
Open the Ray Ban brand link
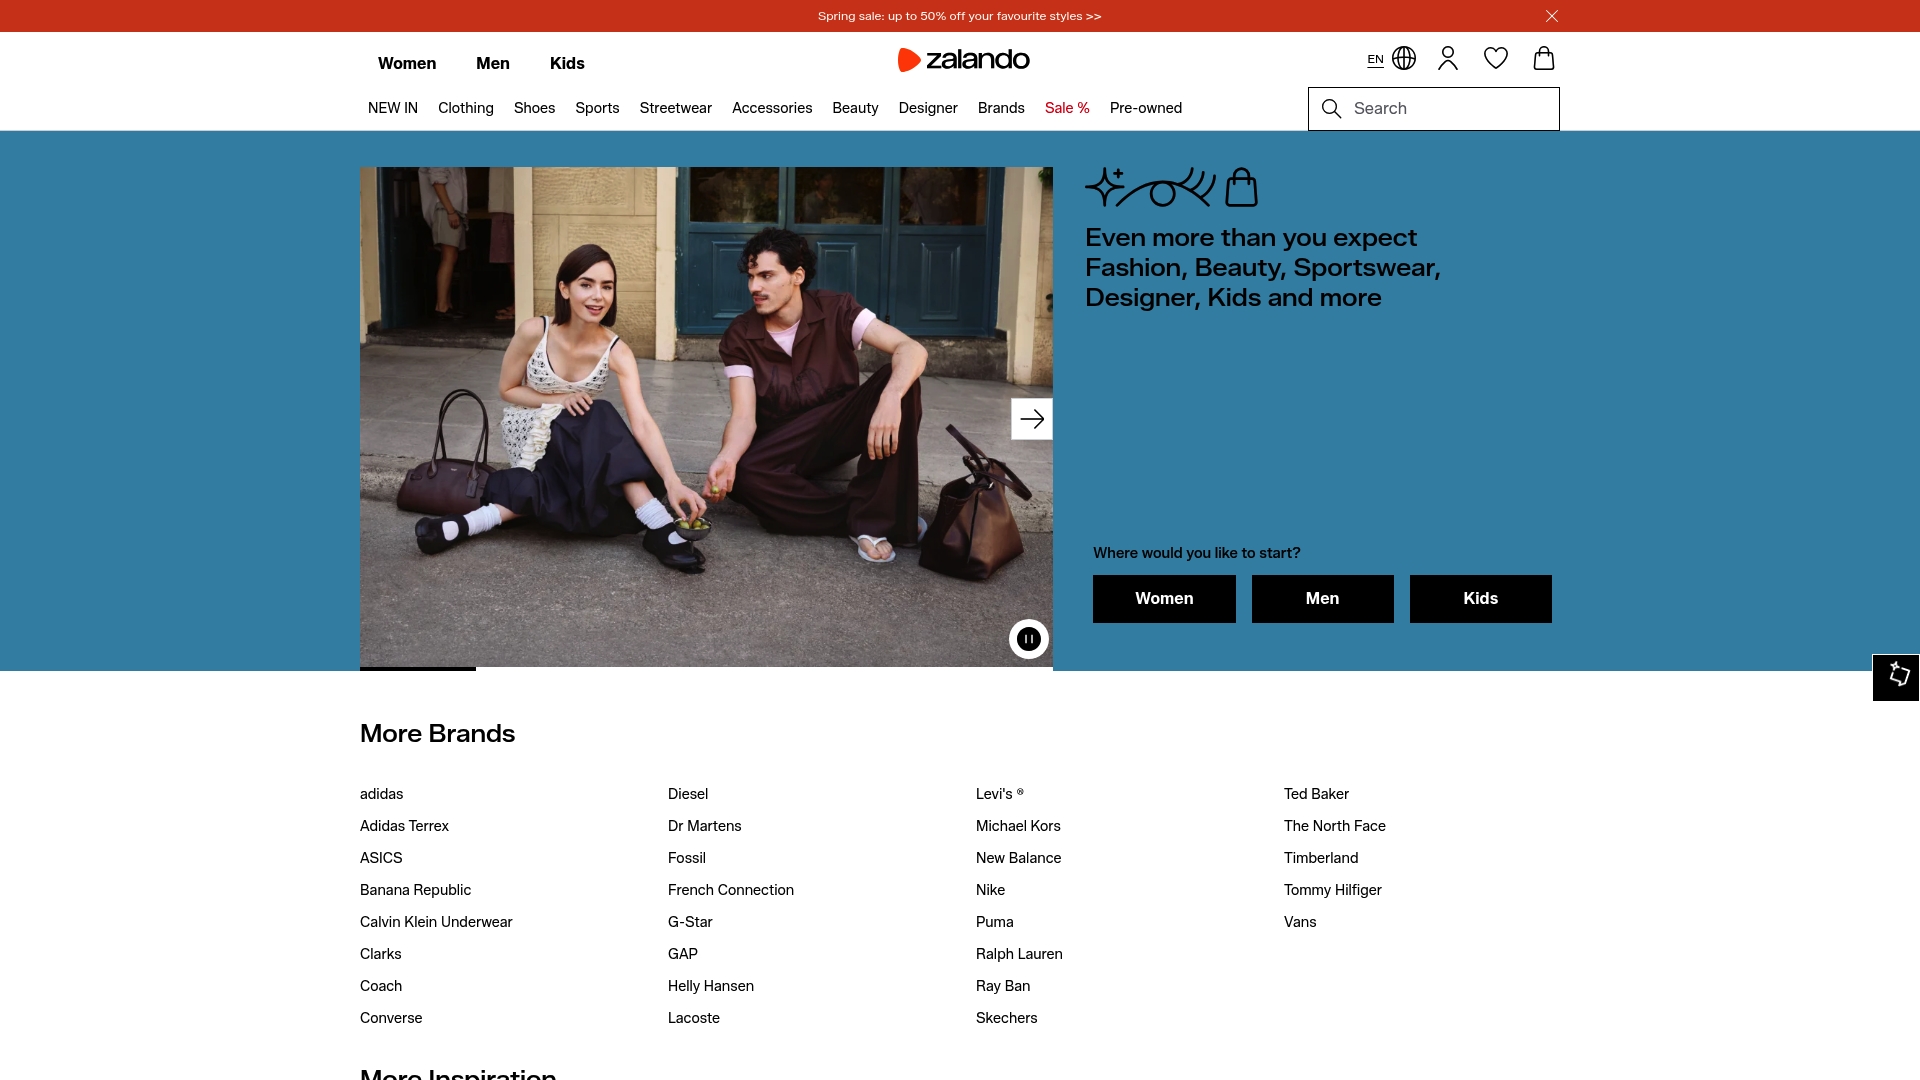1003,986
